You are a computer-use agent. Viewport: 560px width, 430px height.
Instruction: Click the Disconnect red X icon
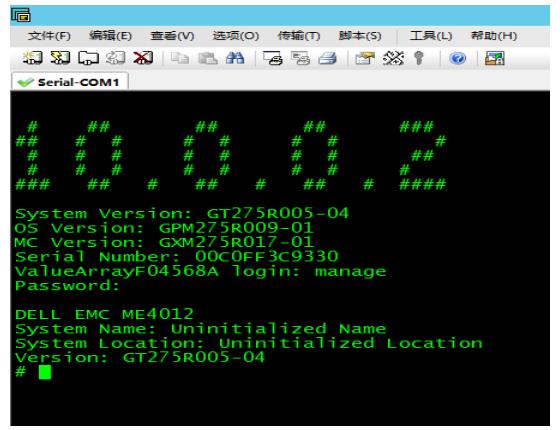[143, 58]
